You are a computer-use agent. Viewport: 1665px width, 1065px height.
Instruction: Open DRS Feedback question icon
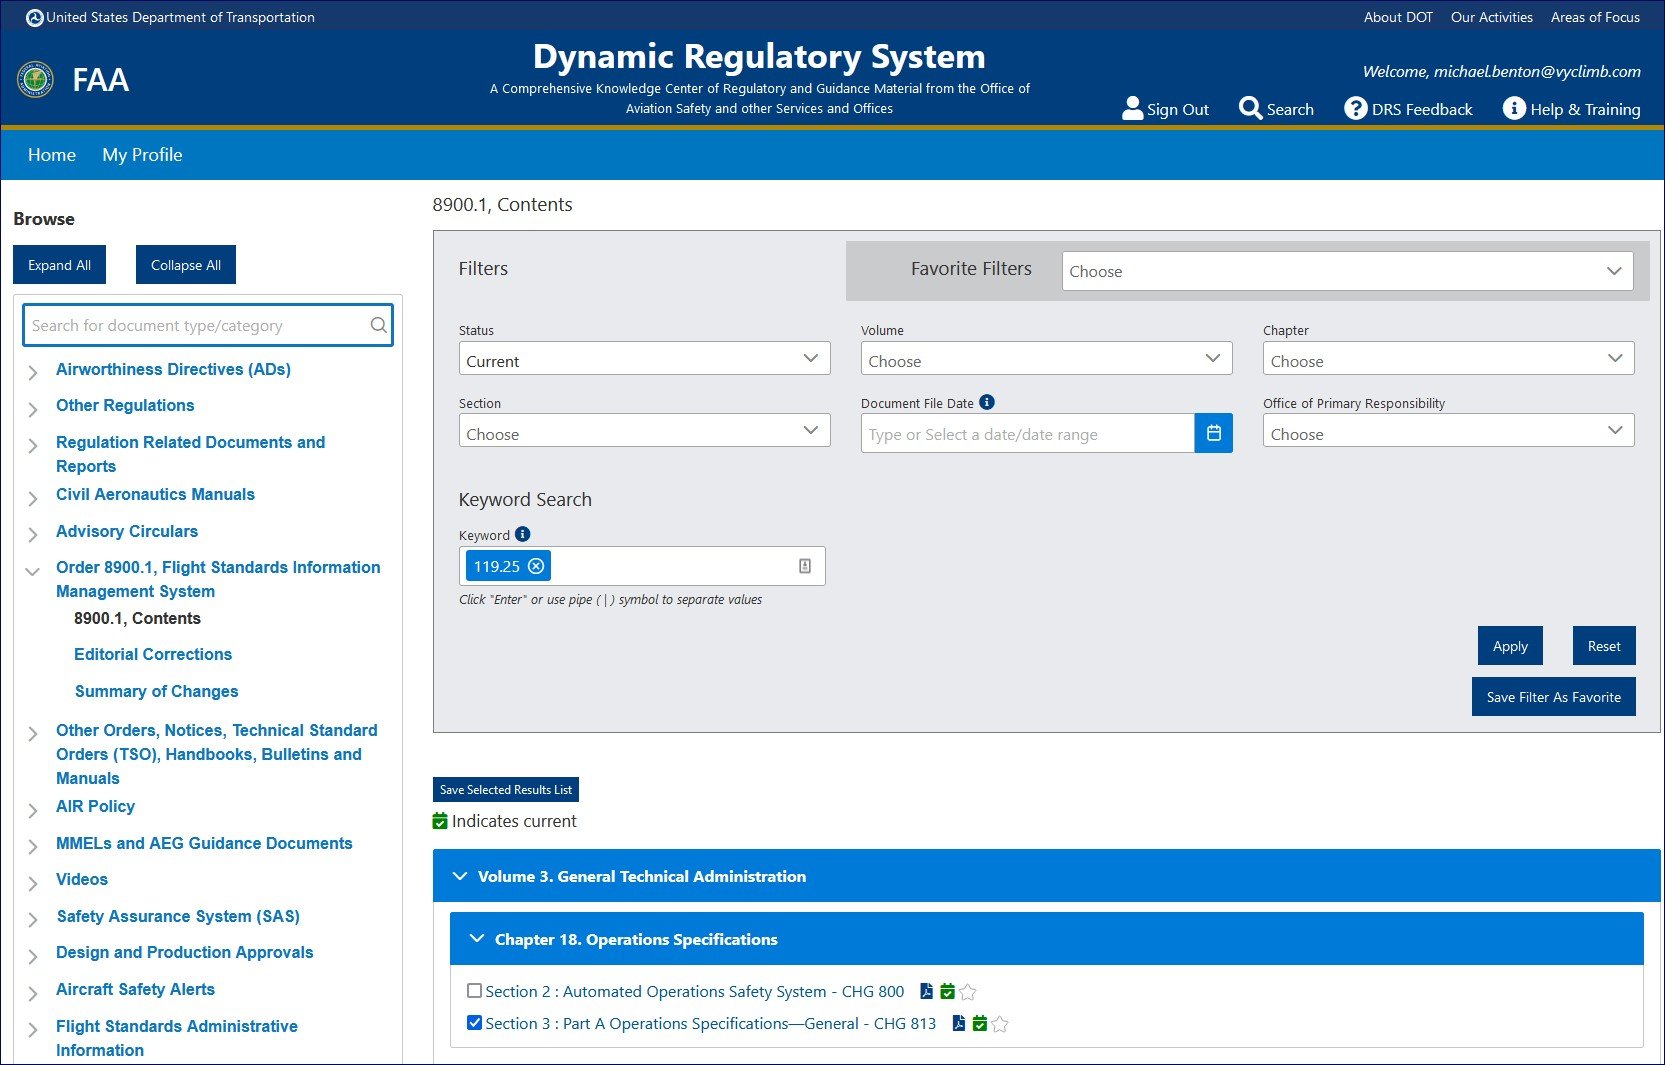point(1355,108)
